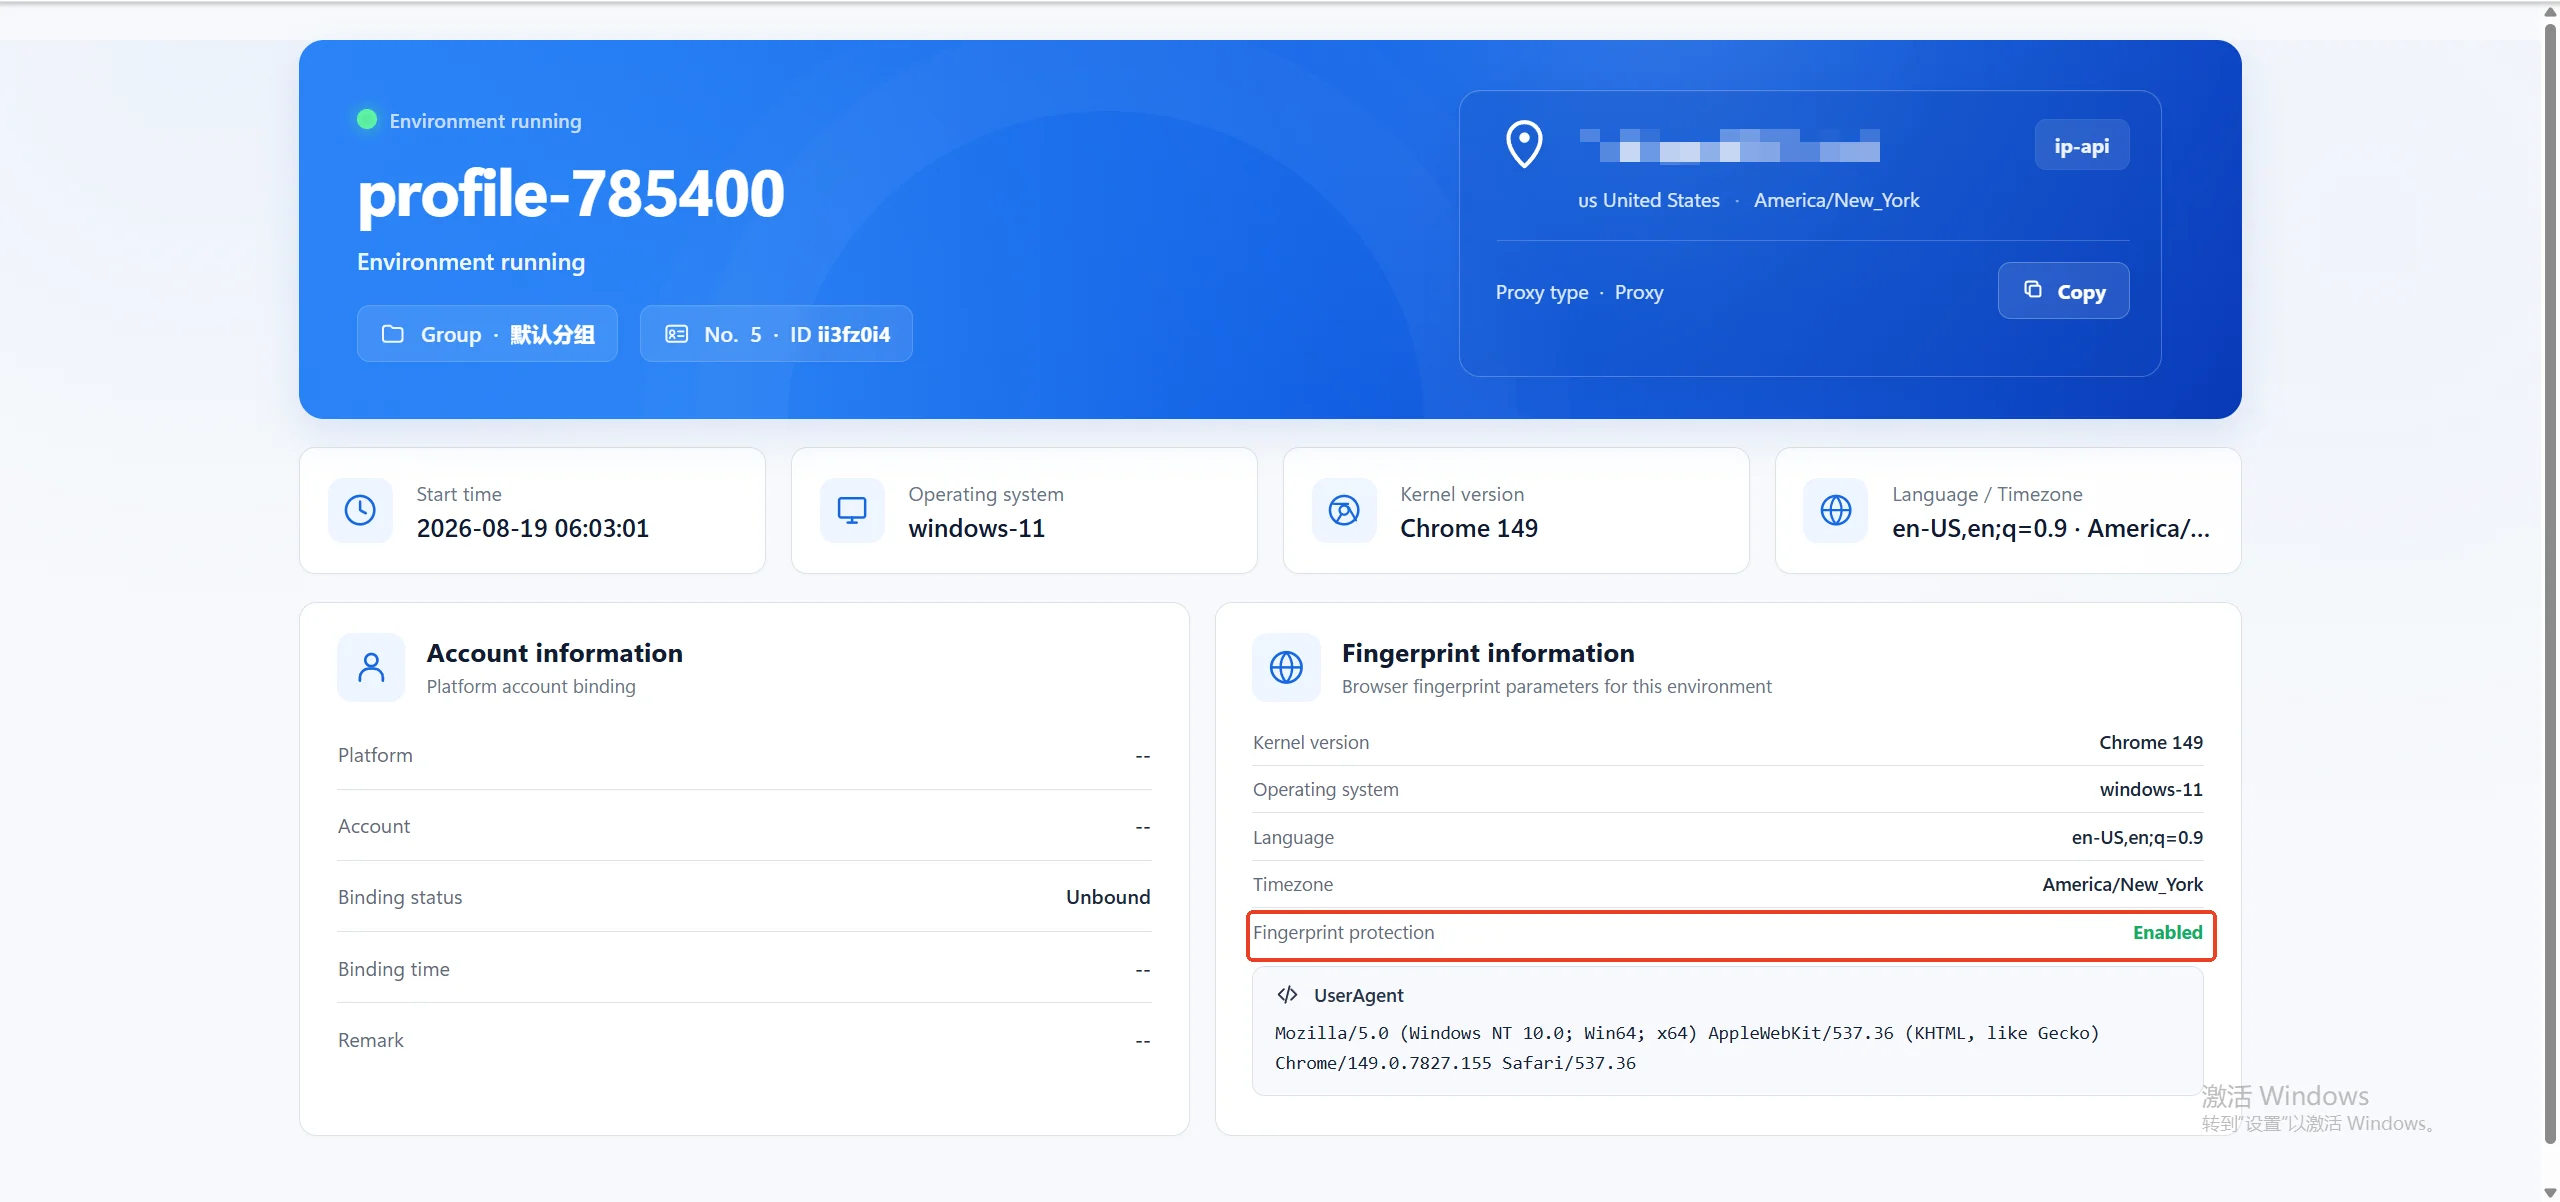Click America/New_York in the Timezone row
This screenshot has width=2560, height=1202.
(2123, 885)
